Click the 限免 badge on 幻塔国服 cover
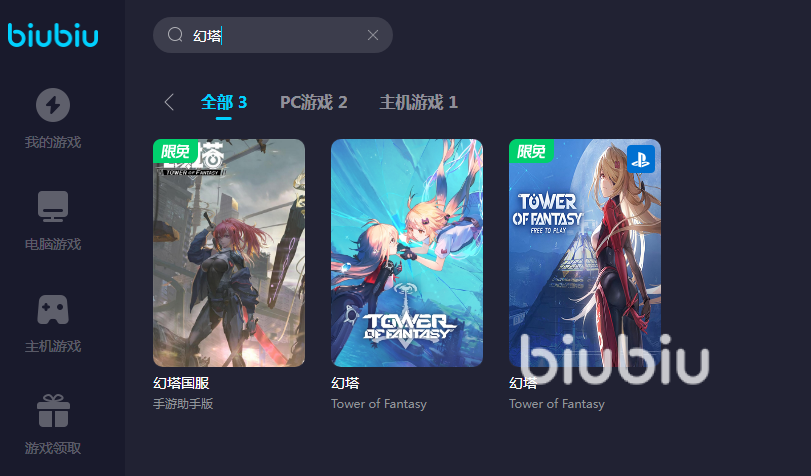 pyautogui.click(x=175, y=151)
